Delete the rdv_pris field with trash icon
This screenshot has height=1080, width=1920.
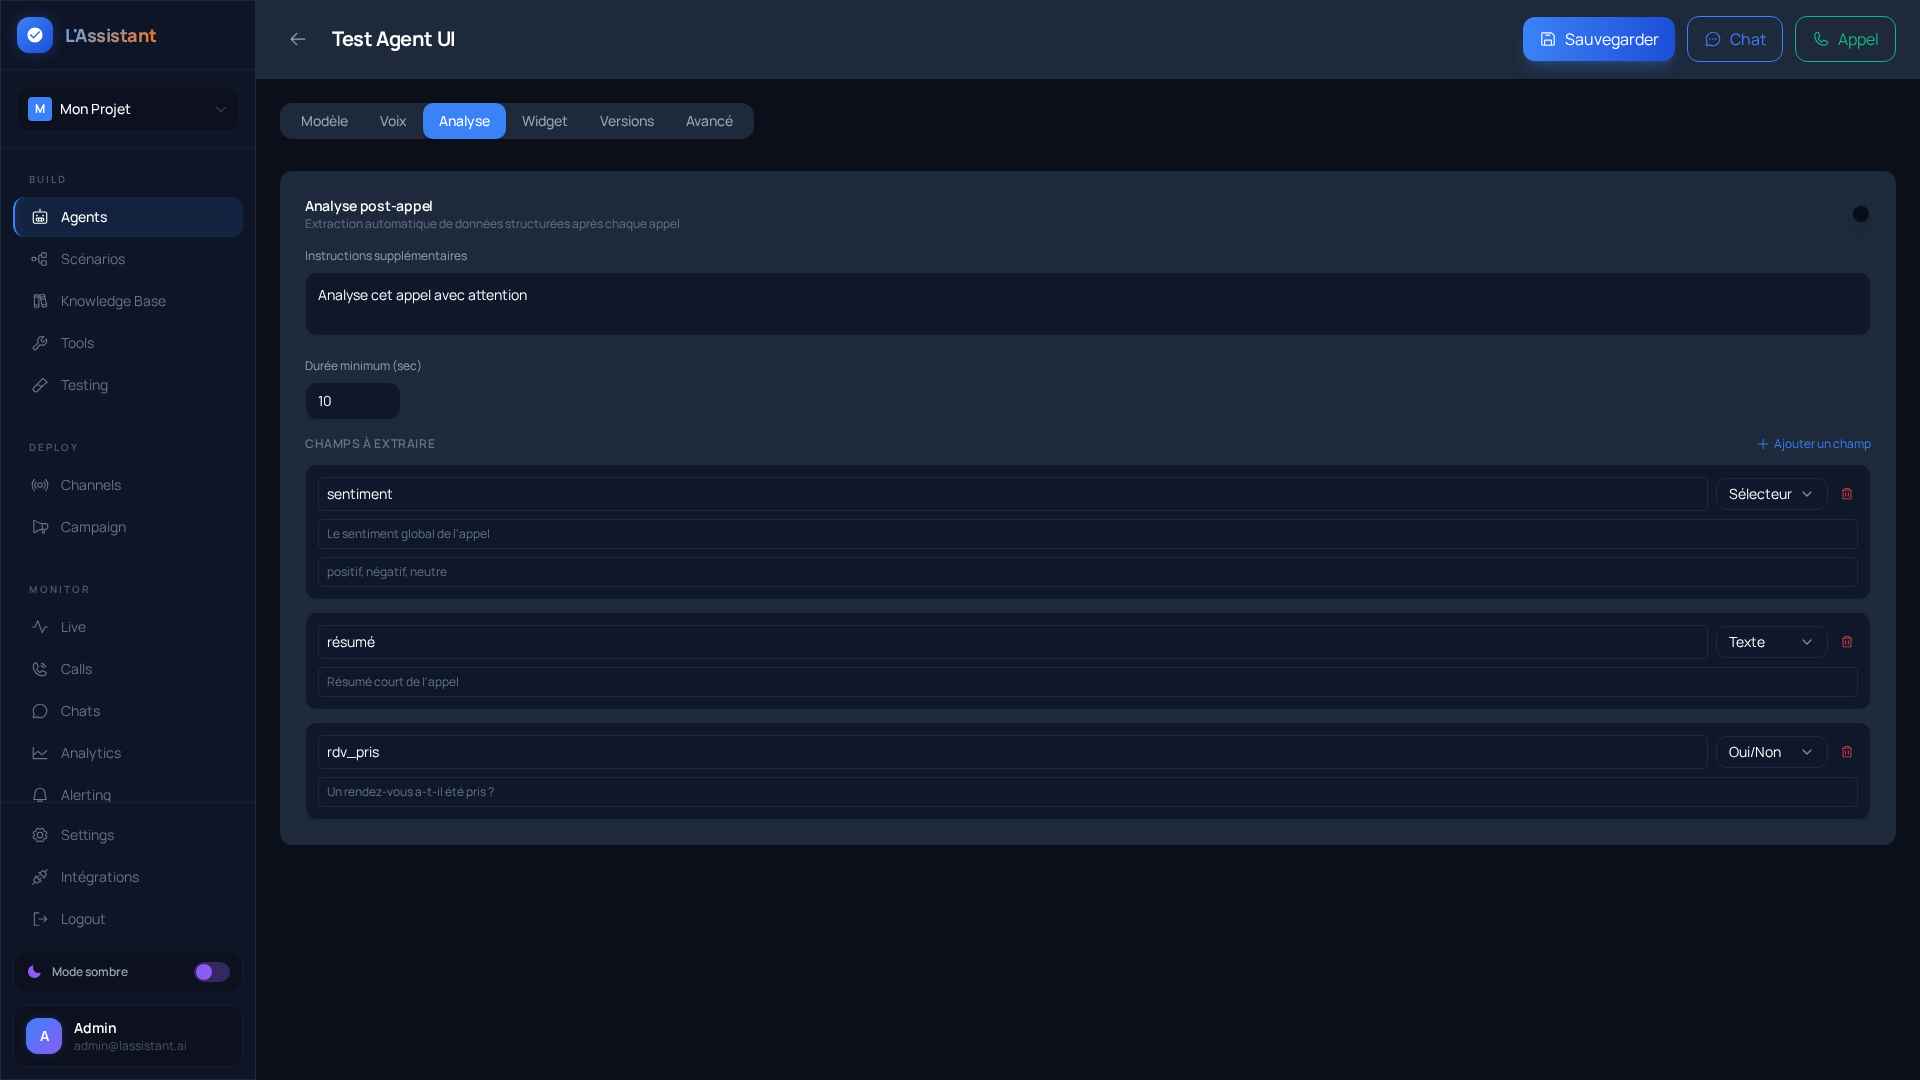tap(1847, 752)
